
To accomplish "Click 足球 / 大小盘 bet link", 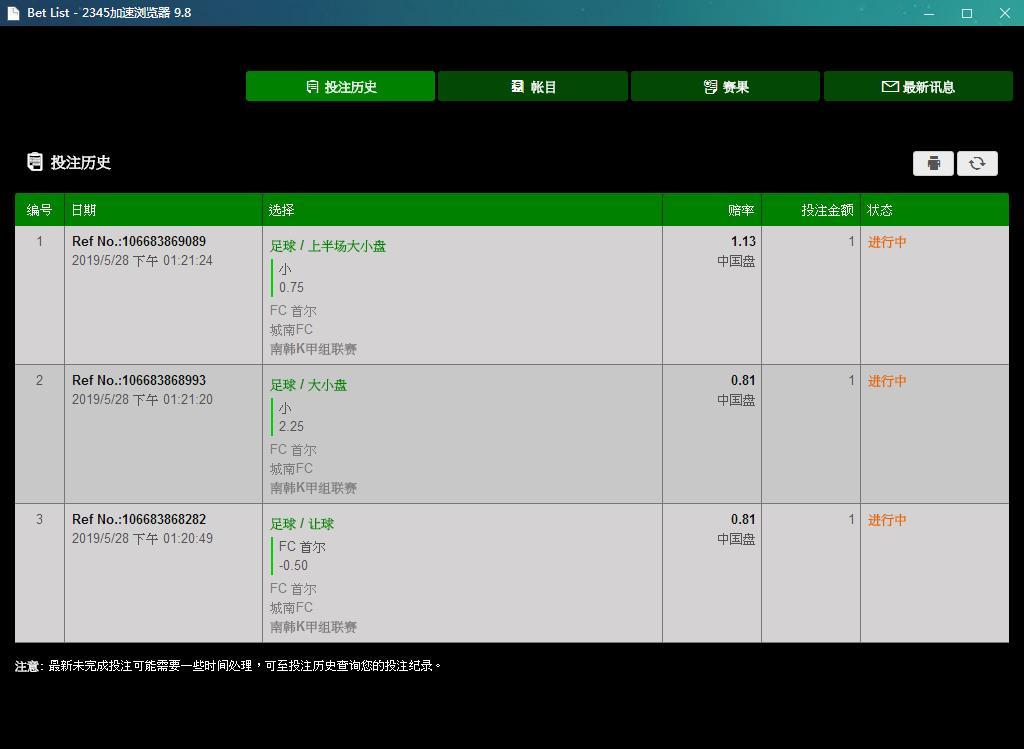I will coord(308,385).
